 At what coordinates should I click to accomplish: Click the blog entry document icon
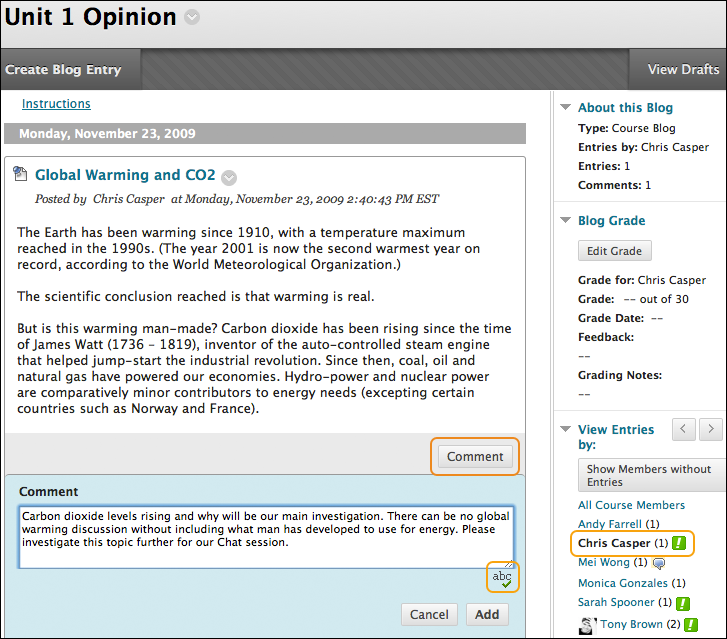coord(20,175)
